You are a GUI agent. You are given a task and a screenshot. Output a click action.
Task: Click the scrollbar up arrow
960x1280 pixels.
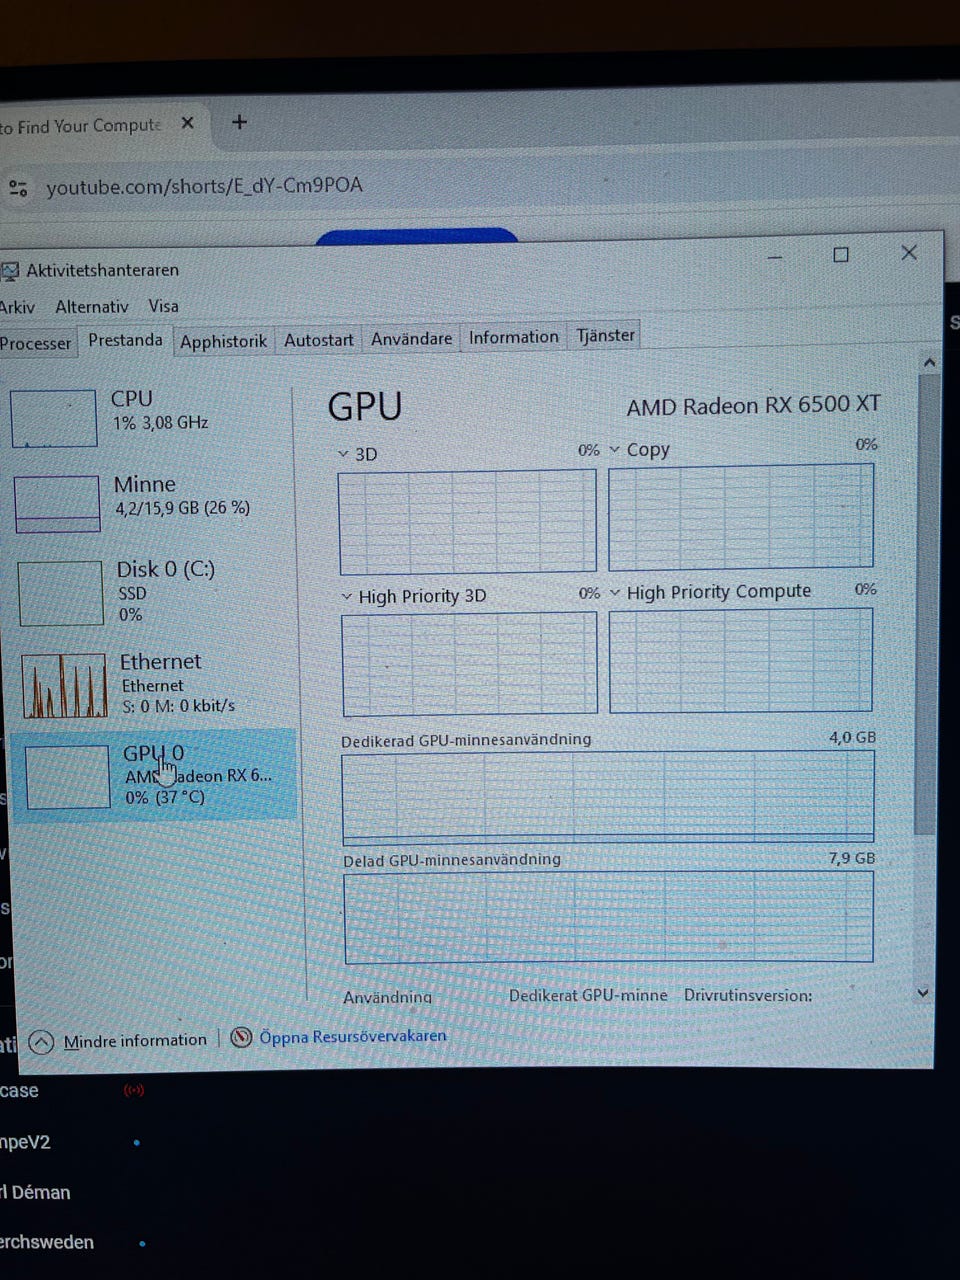[929, 363]
